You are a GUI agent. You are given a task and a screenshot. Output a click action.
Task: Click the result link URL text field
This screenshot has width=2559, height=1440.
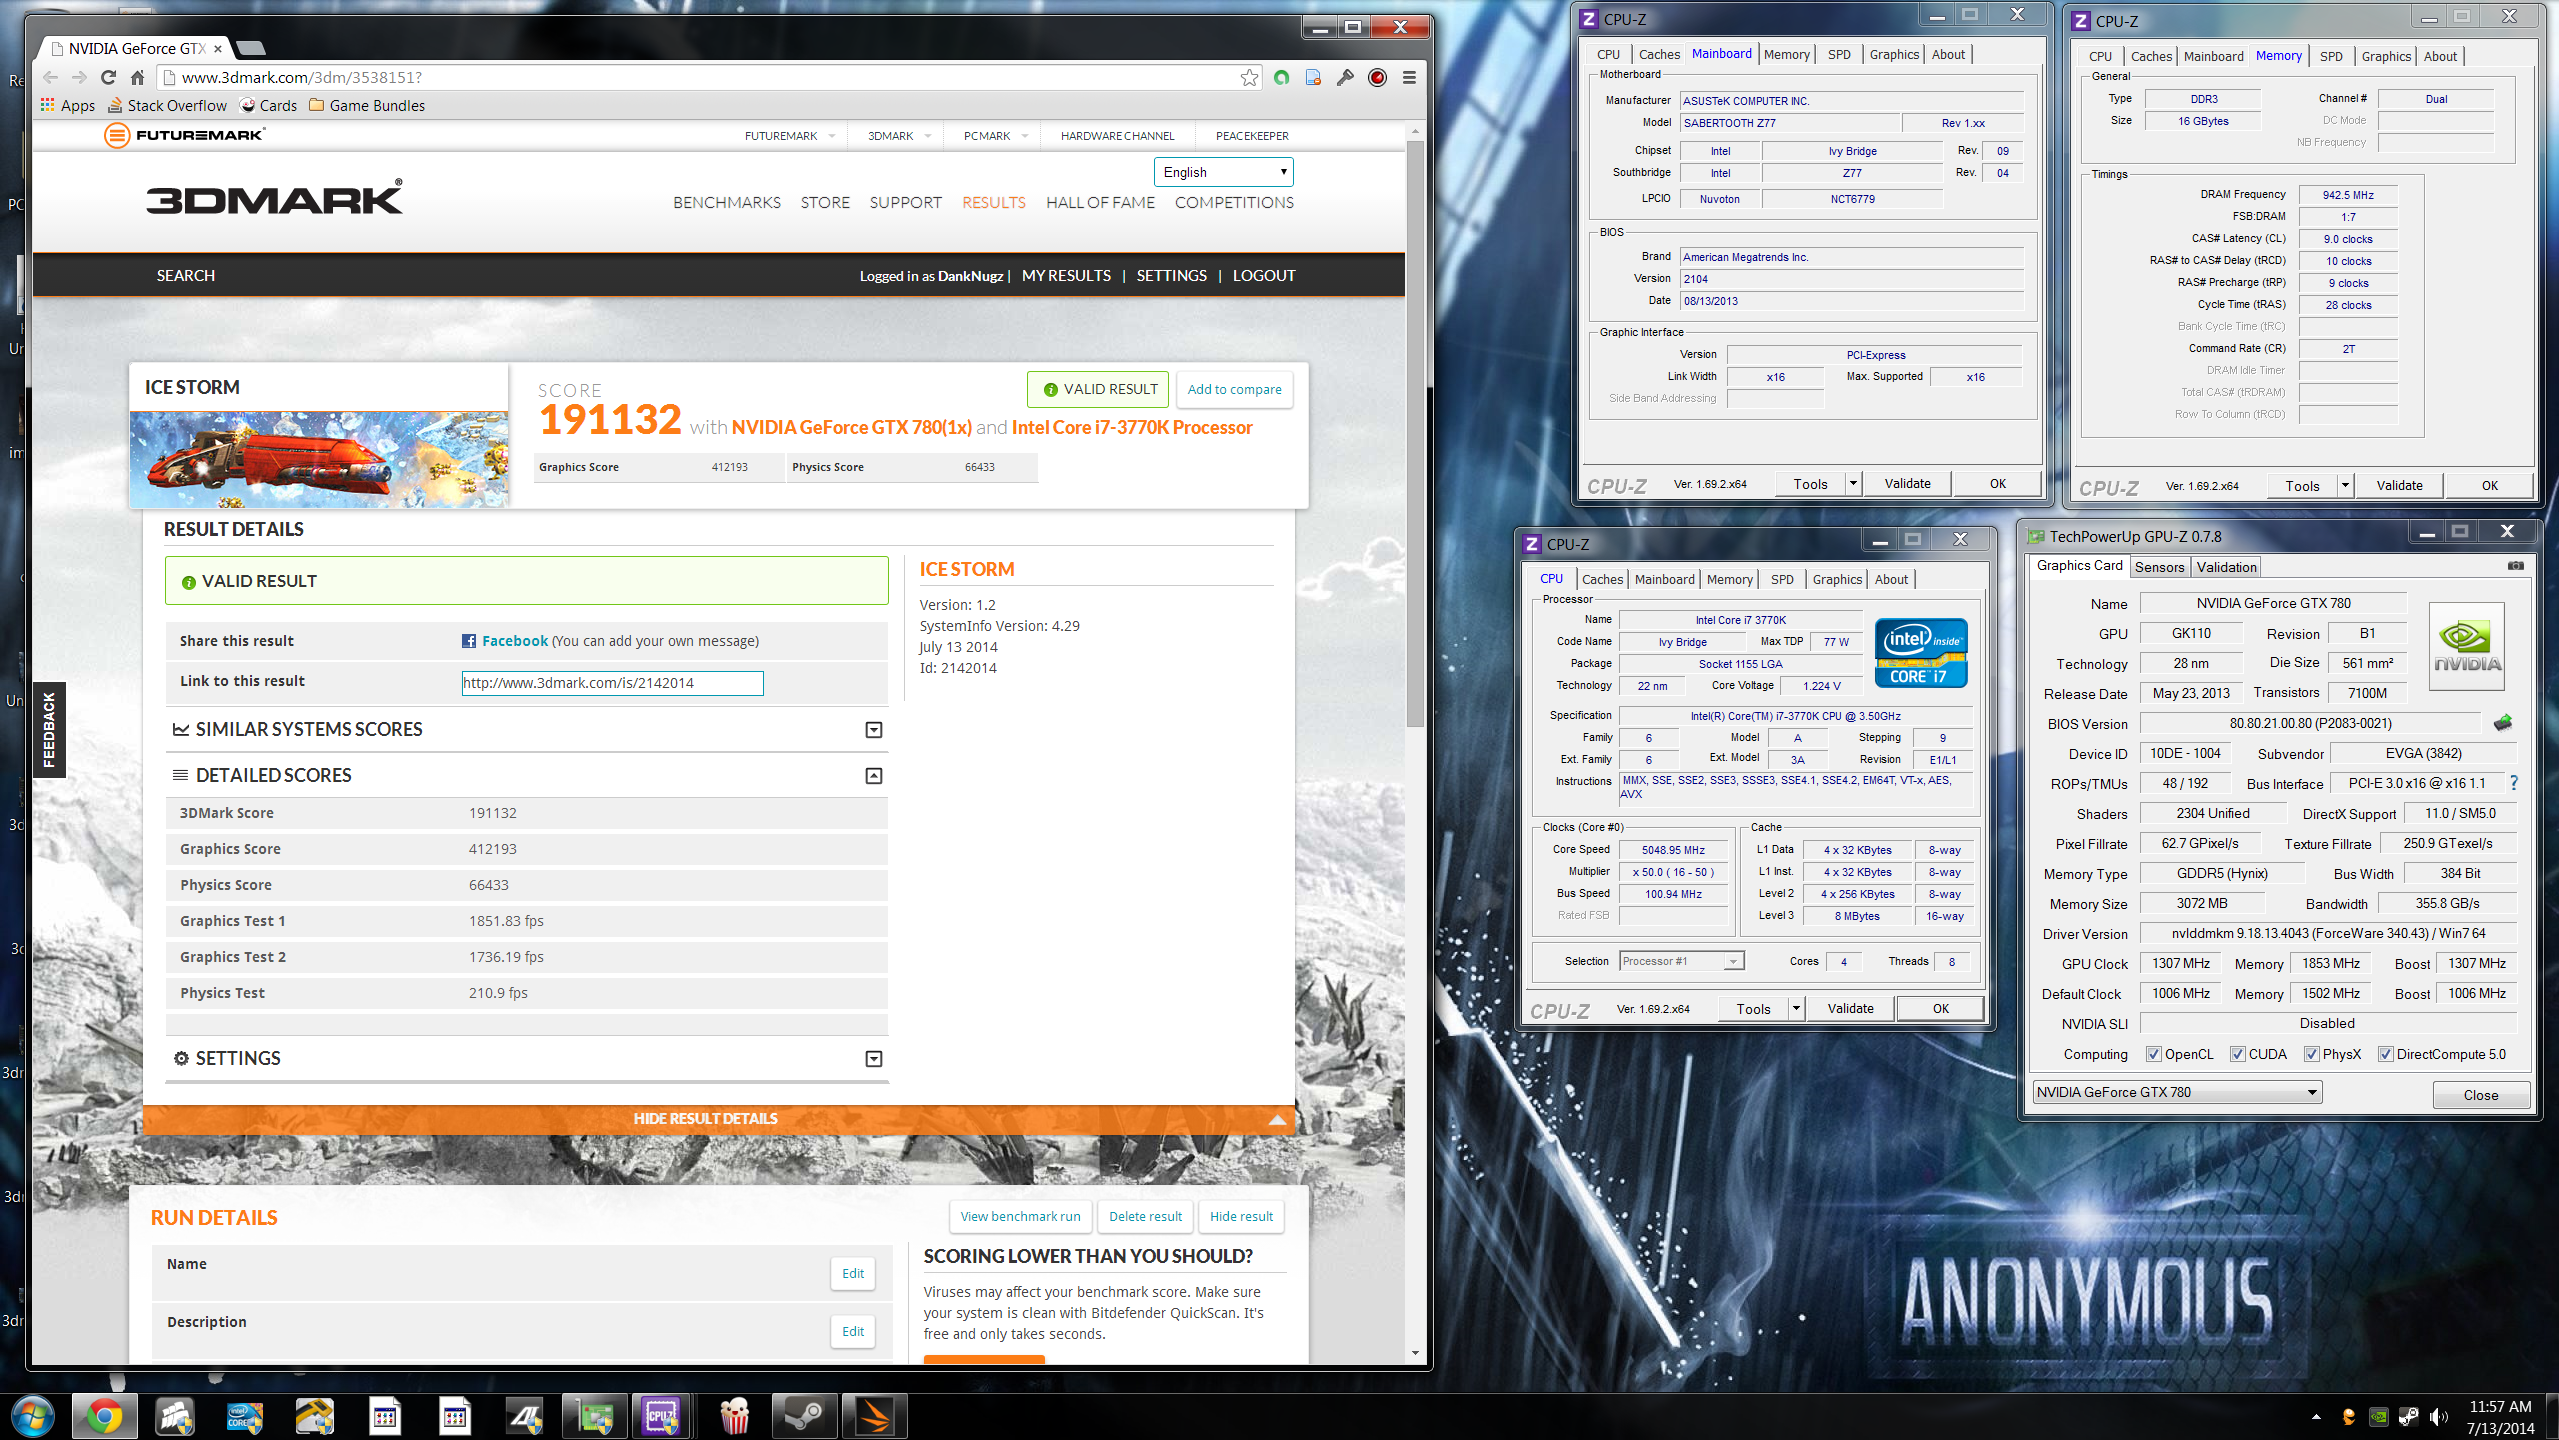(x=612, y=683)
